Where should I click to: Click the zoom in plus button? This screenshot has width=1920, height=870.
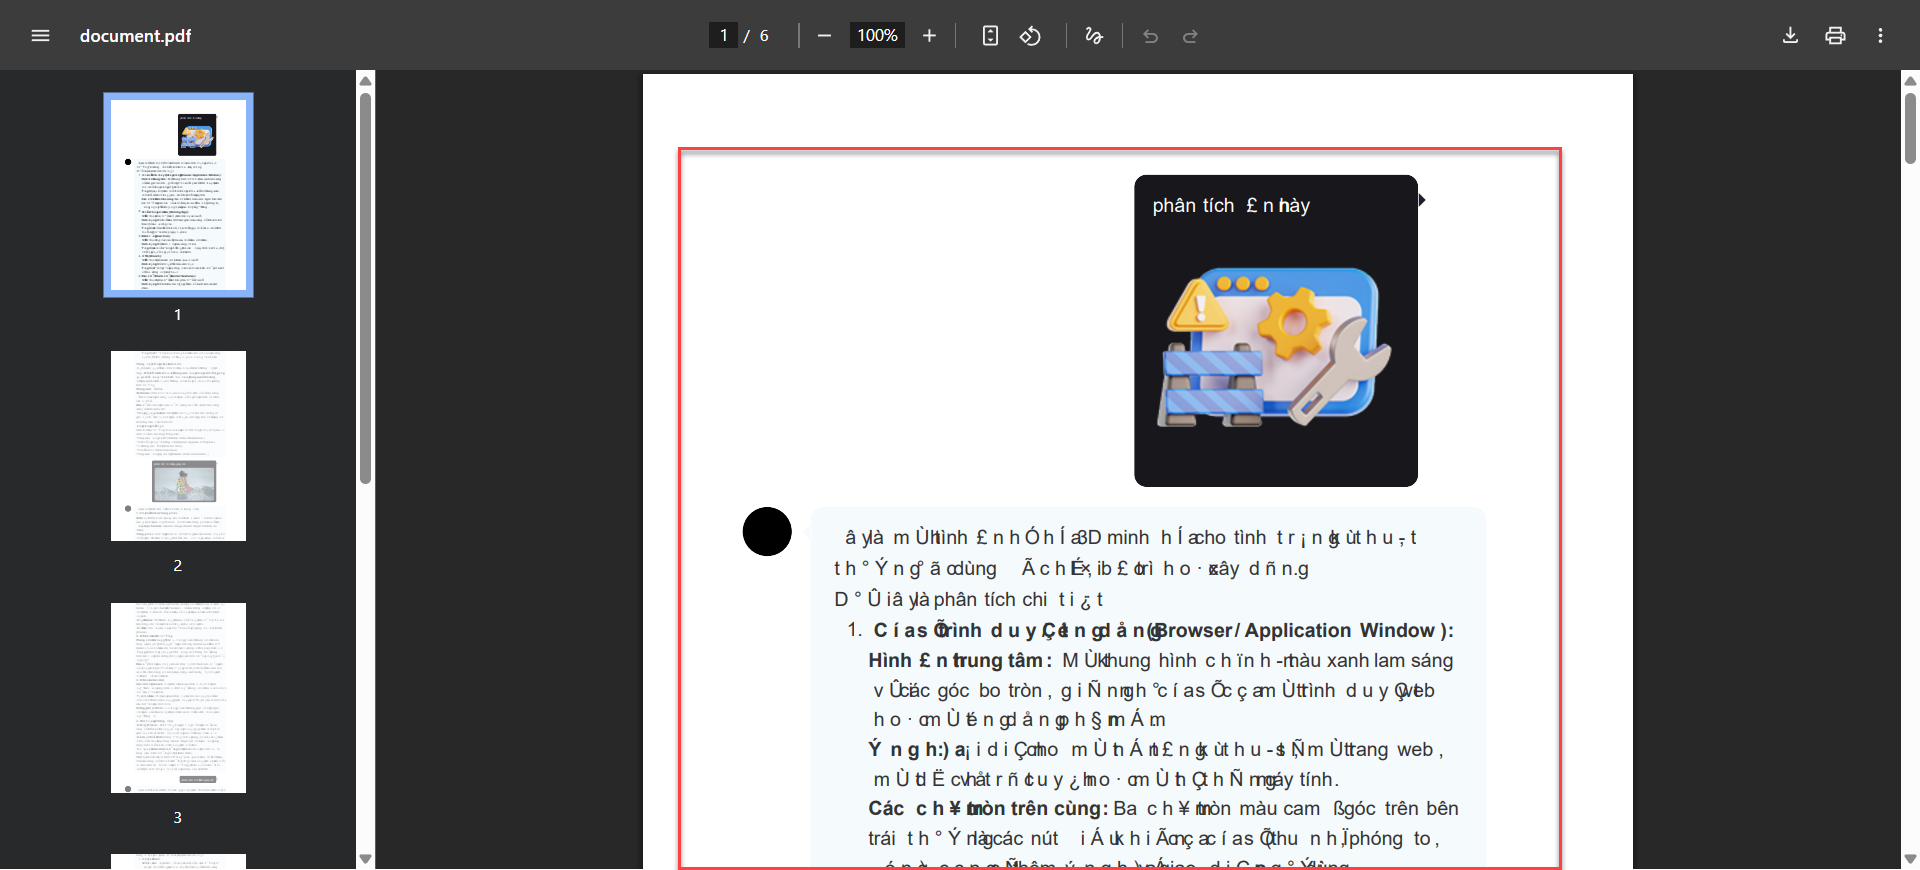point(929,36)
